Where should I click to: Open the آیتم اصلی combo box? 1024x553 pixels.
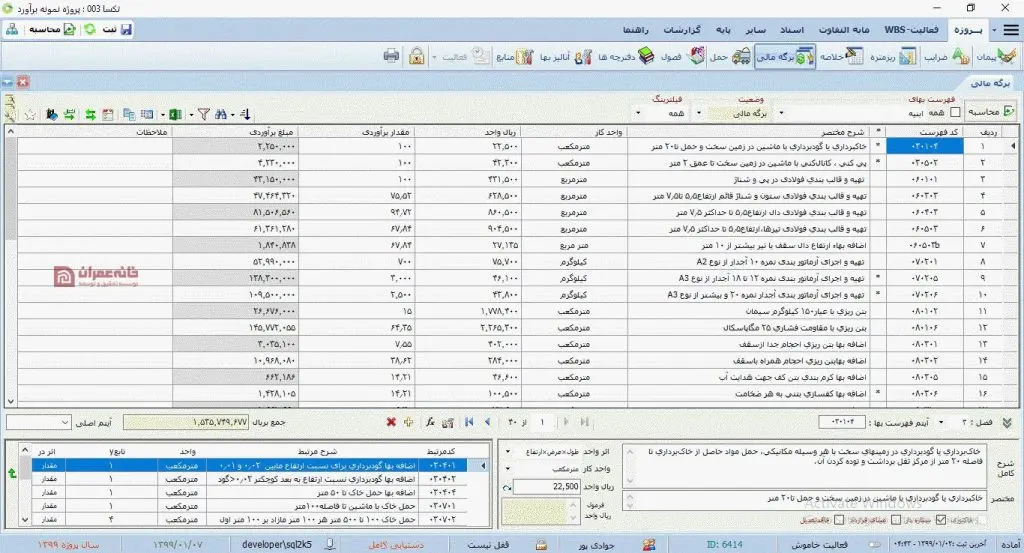coord(39,422)
